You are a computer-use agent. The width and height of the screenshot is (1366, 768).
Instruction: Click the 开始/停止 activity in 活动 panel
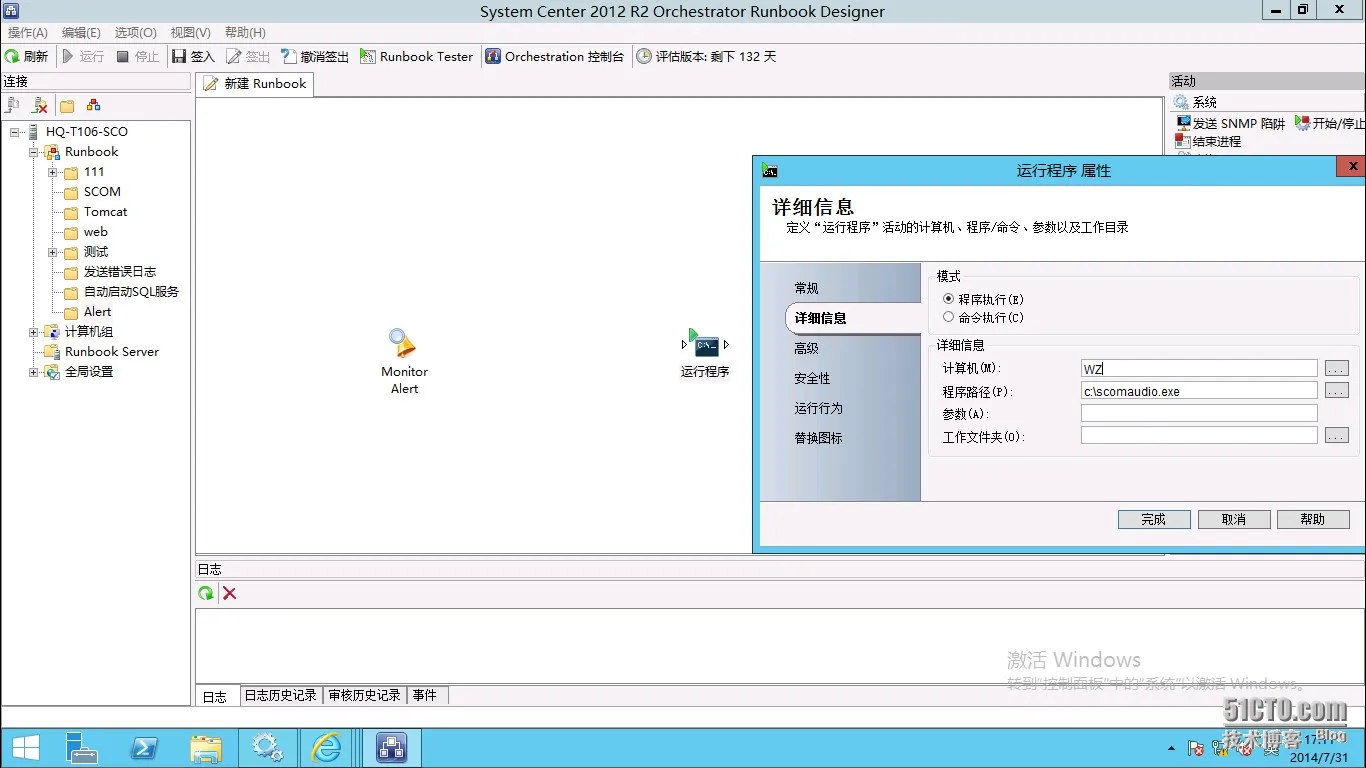1330,123
